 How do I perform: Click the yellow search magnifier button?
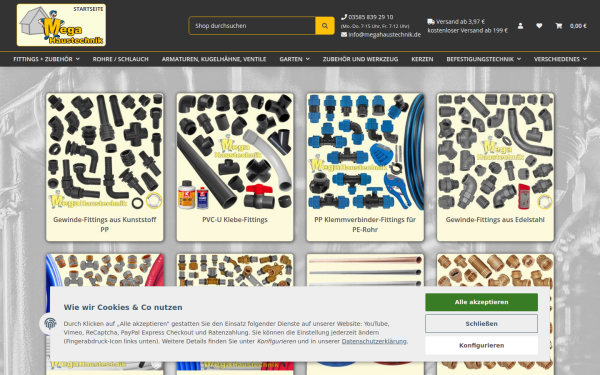(x=324, y=26)
